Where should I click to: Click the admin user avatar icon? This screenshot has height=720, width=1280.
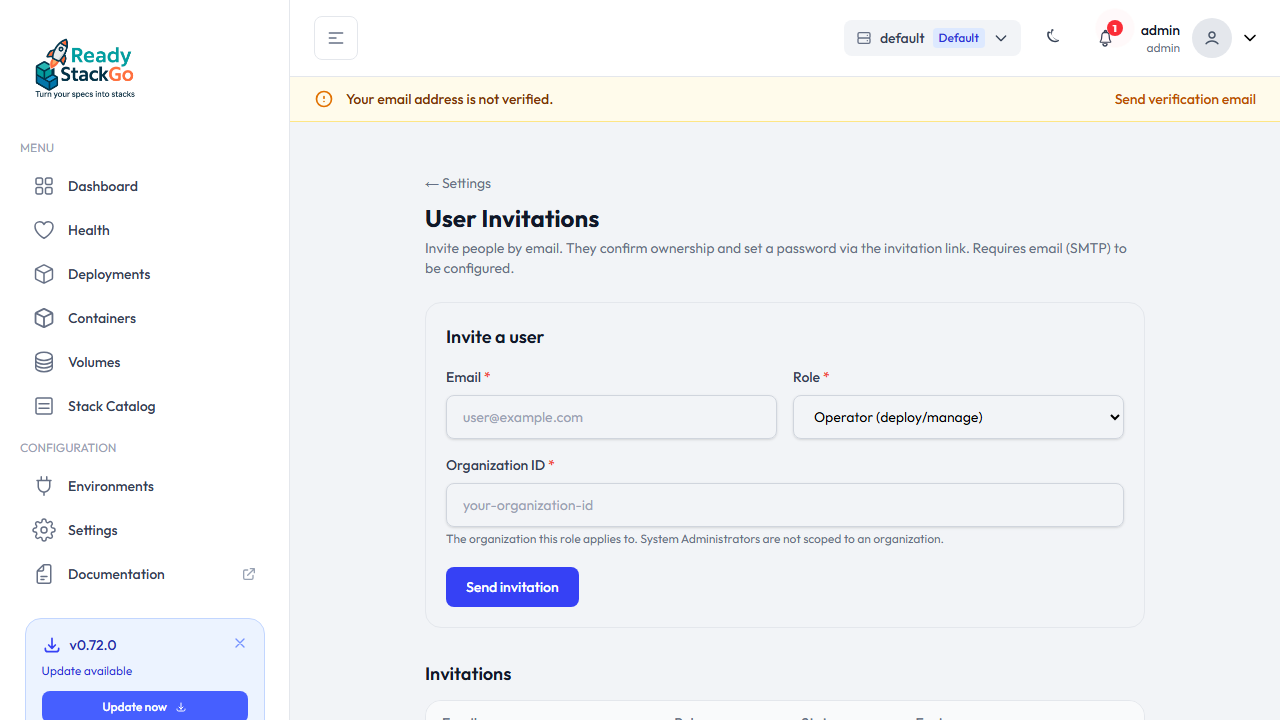[x=1212, y=38]
